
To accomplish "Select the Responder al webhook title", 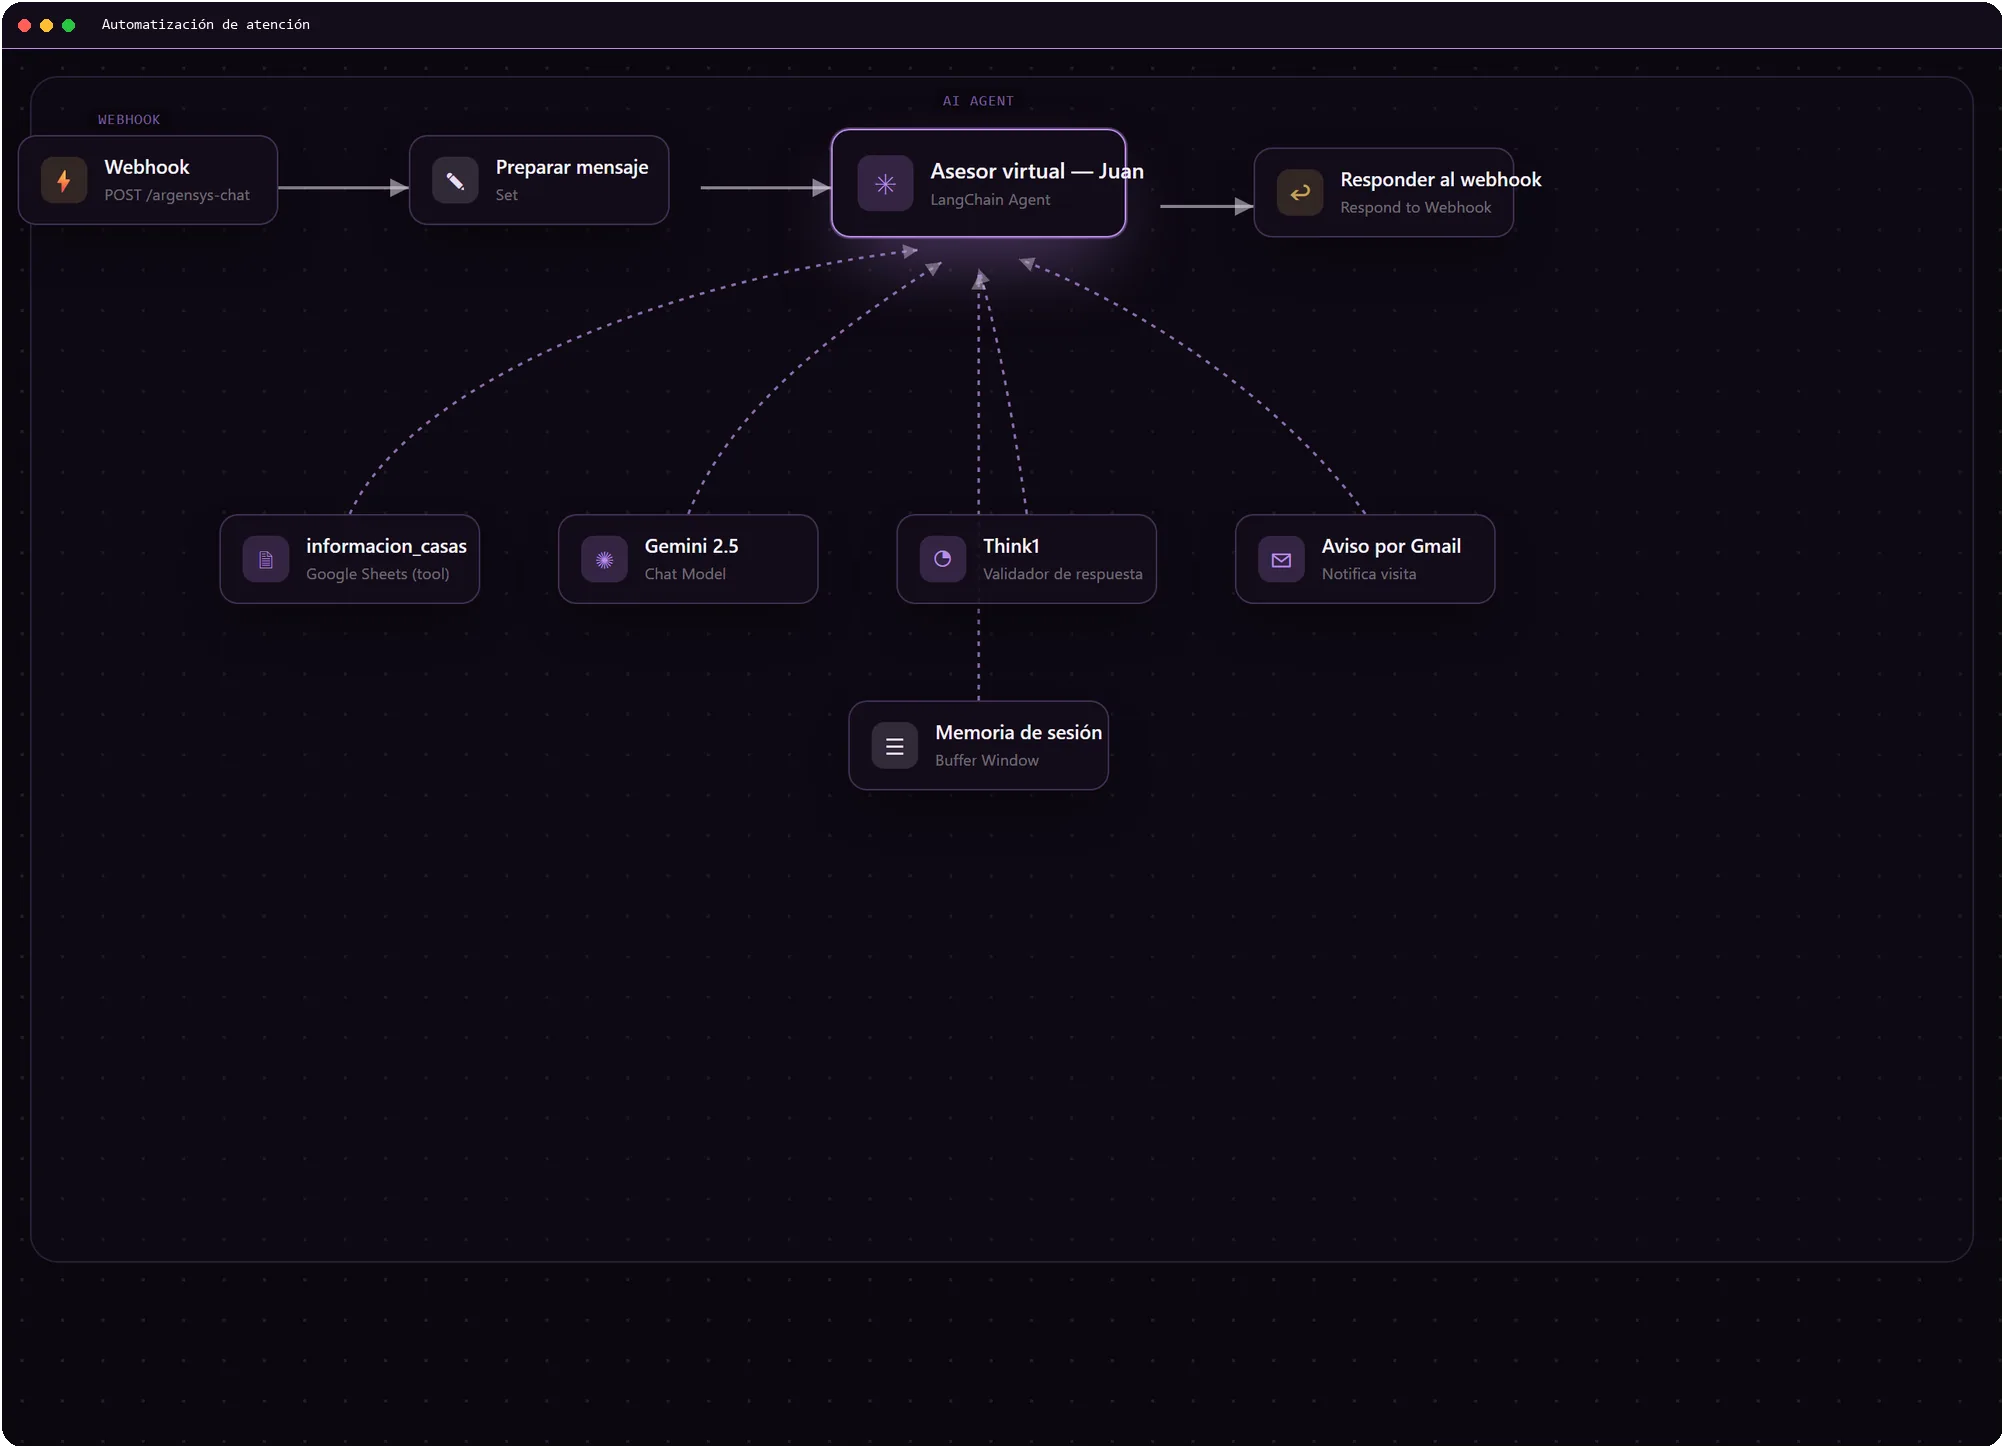I will (1441, 179).
